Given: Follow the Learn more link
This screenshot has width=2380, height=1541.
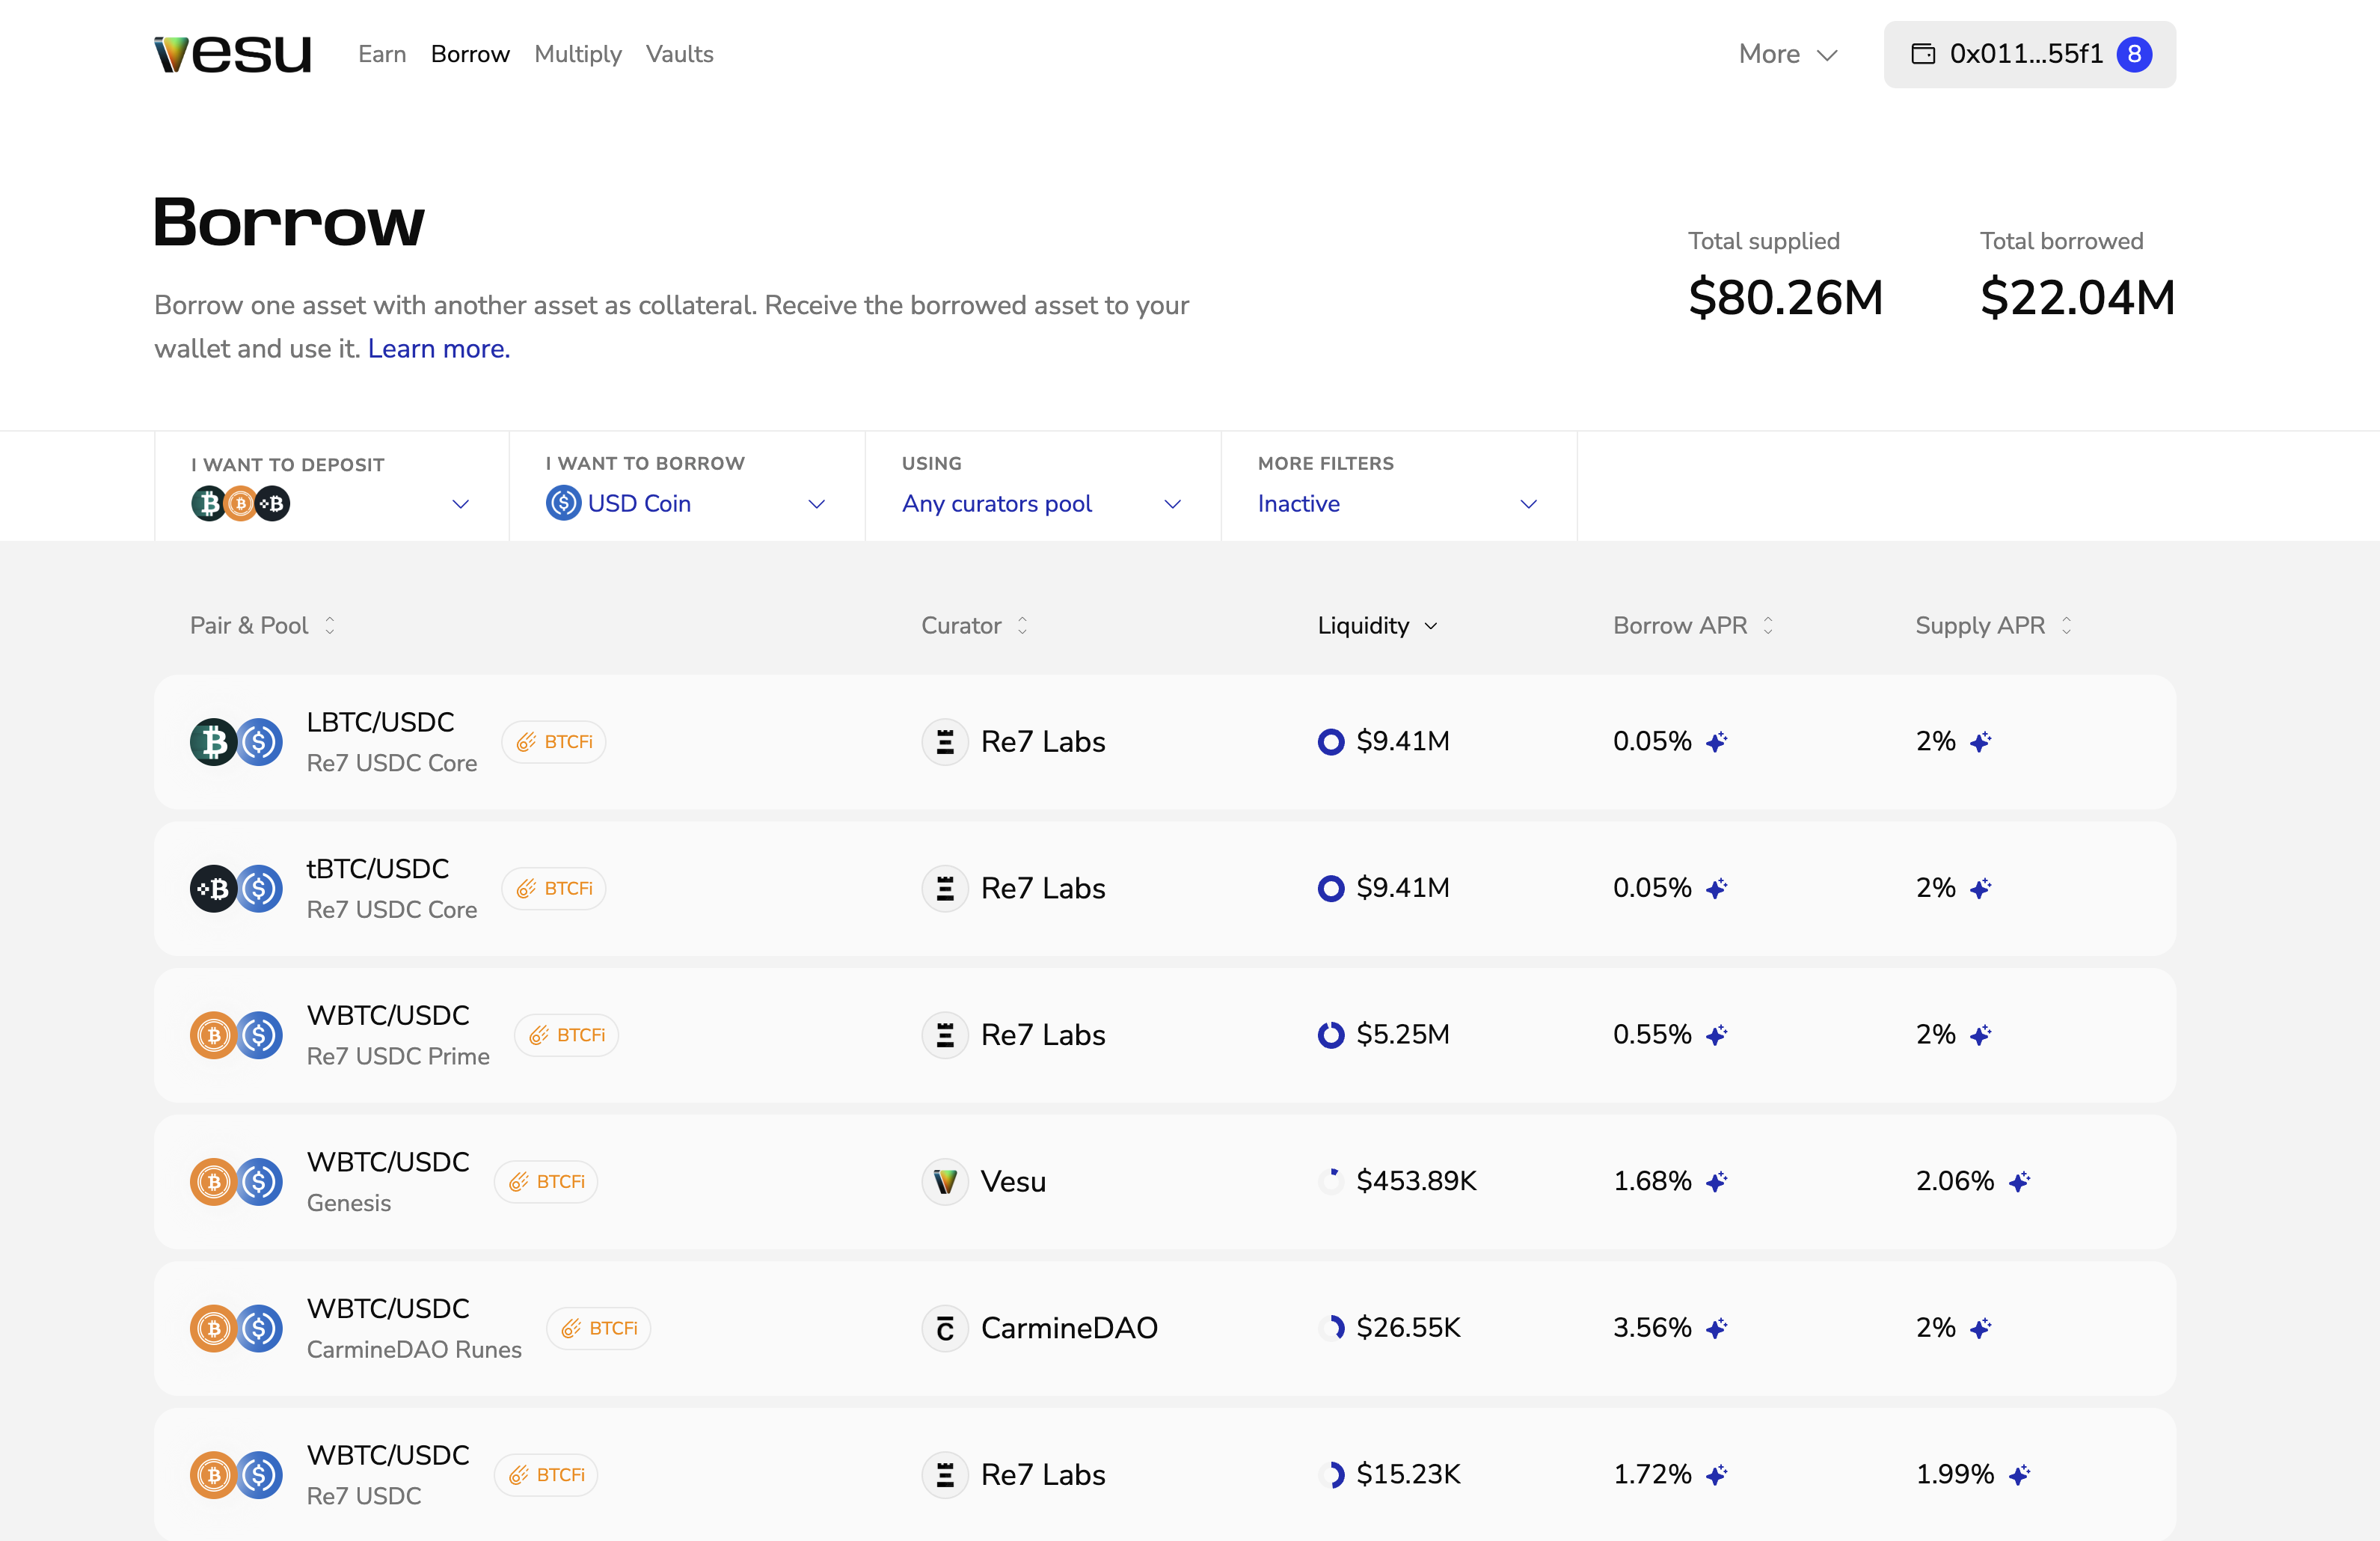Looking at the screenshot, I should tap(438, 349).
